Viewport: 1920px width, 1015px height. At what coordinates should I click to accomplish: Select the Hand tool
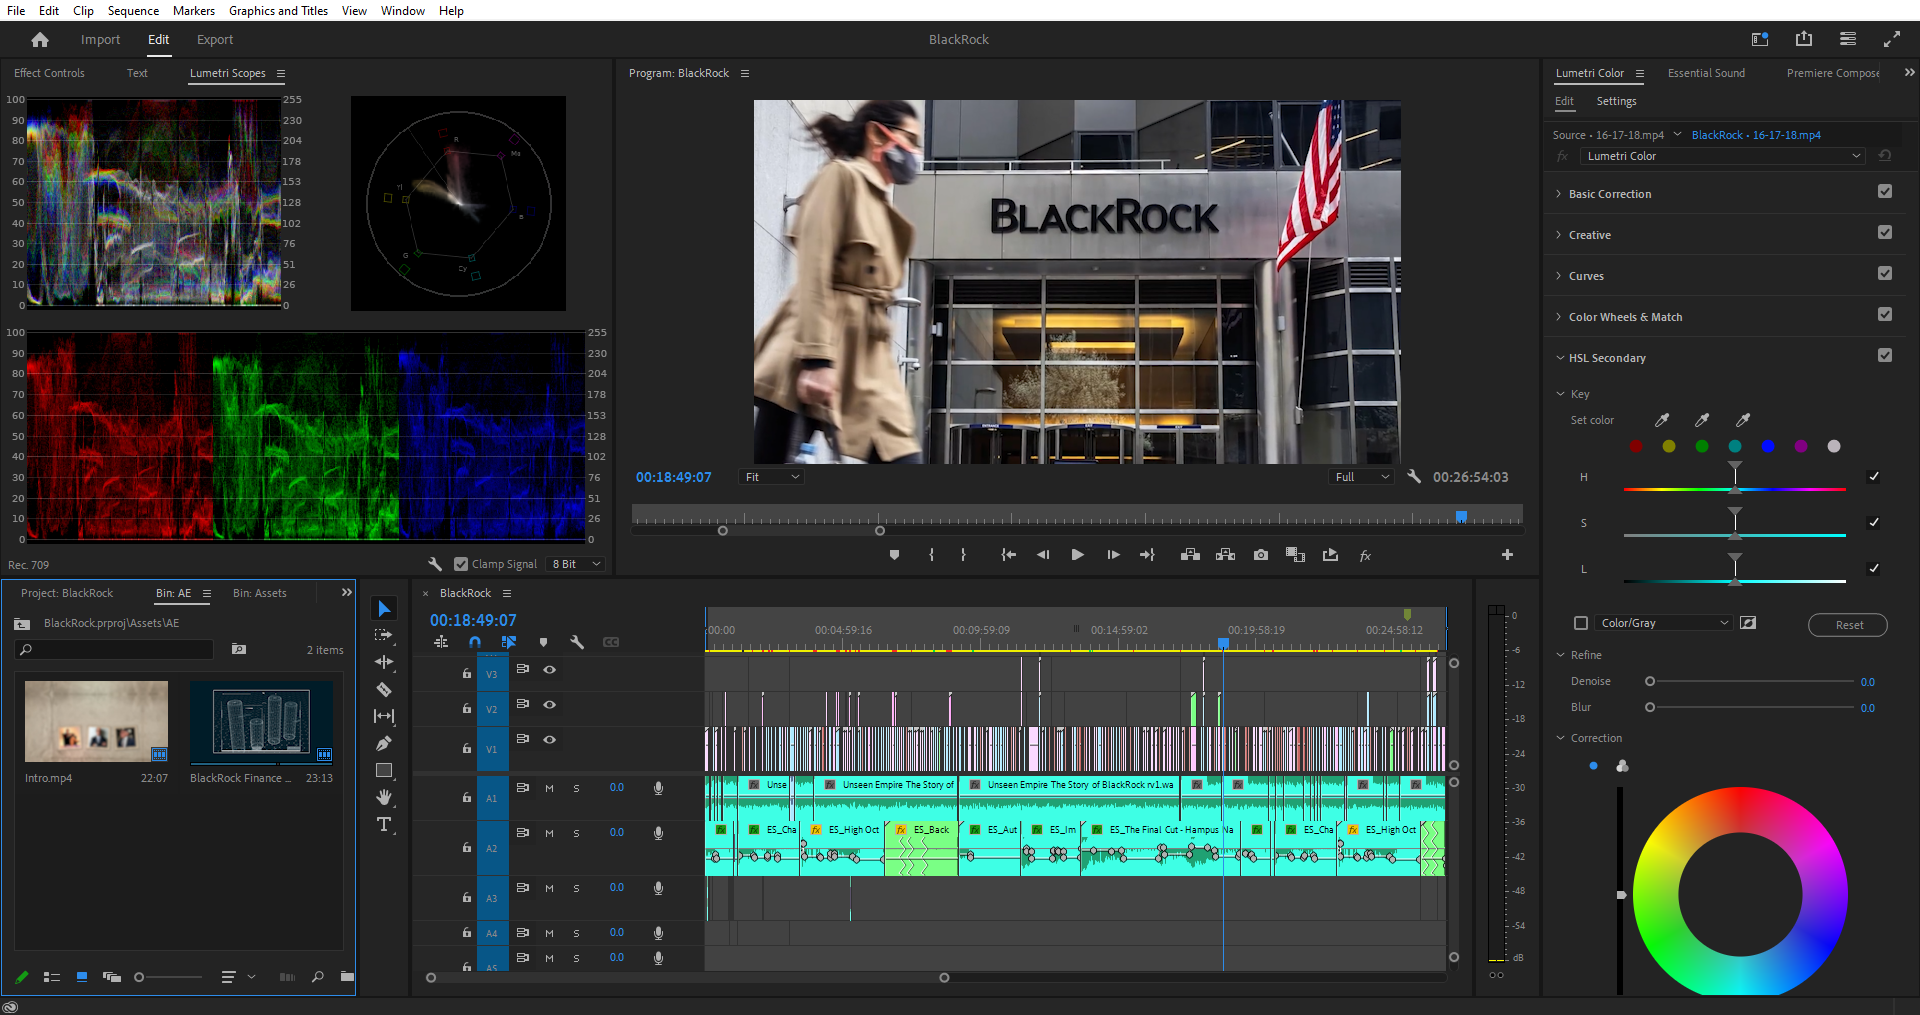[x=384, y=797]
